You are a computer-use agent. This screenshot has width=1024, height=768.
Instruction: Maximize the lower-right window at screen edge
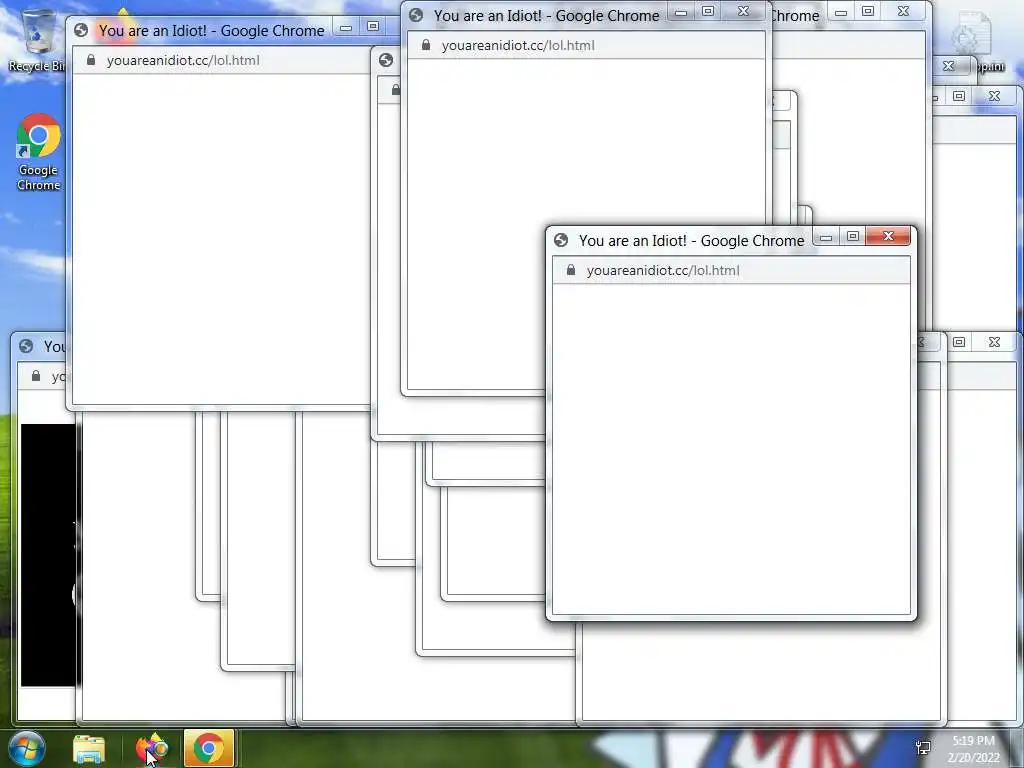pyautogui.click(x=959, y=342)
